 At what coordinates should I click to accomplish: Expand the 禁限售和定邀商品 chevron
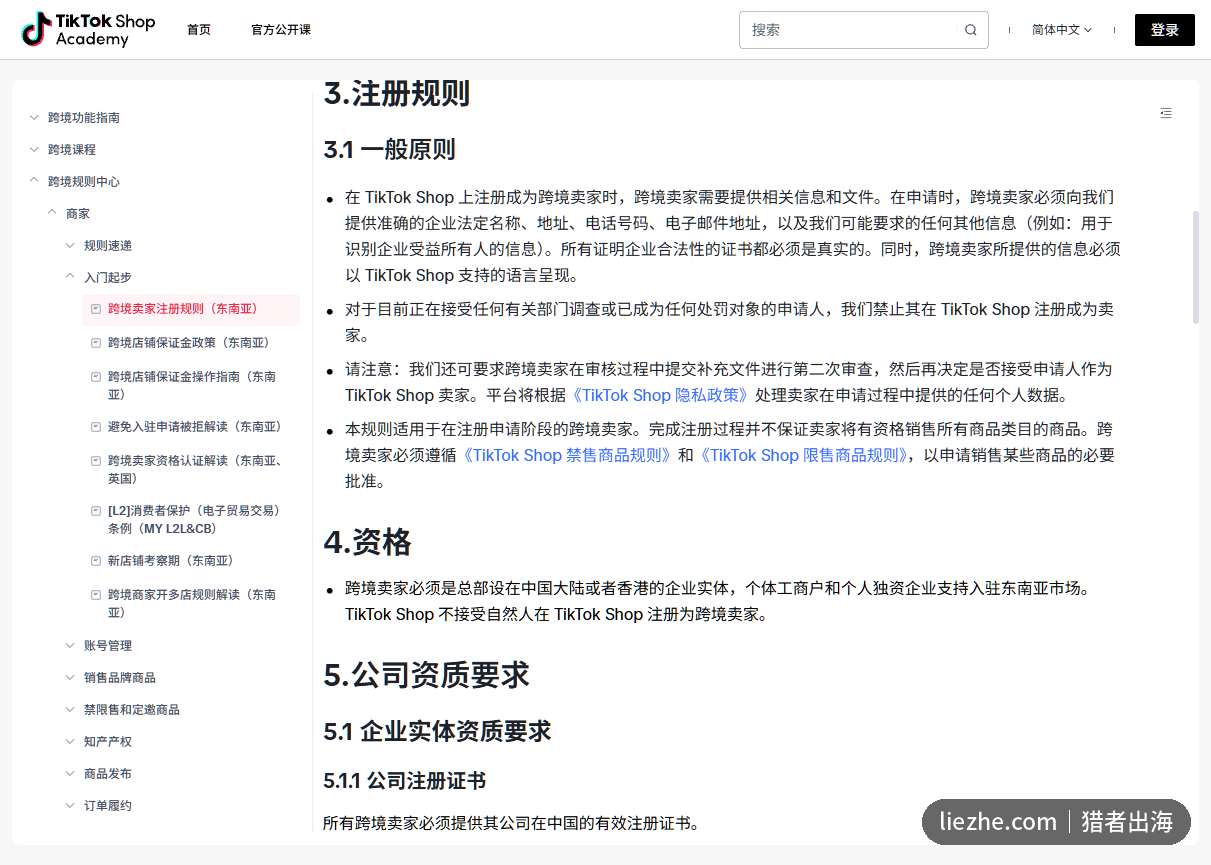click(x=70, y=710)
